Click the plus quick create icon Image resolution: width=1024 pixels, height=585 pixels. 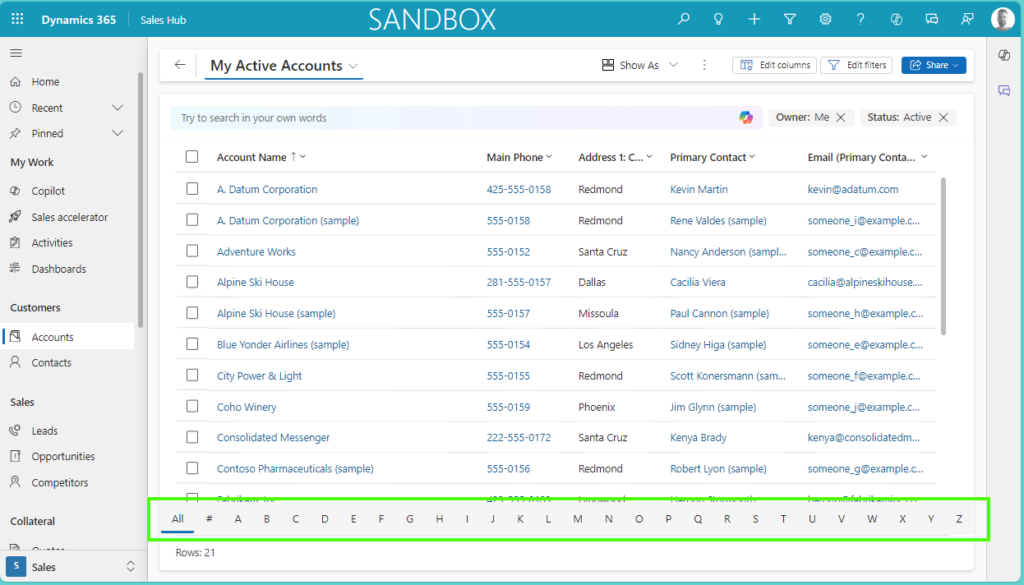point(754,19)
